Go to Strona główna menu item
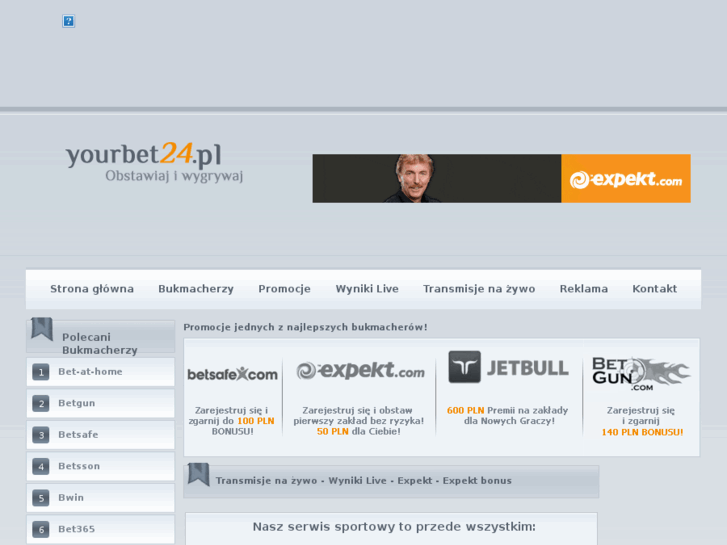 (92, 289)
